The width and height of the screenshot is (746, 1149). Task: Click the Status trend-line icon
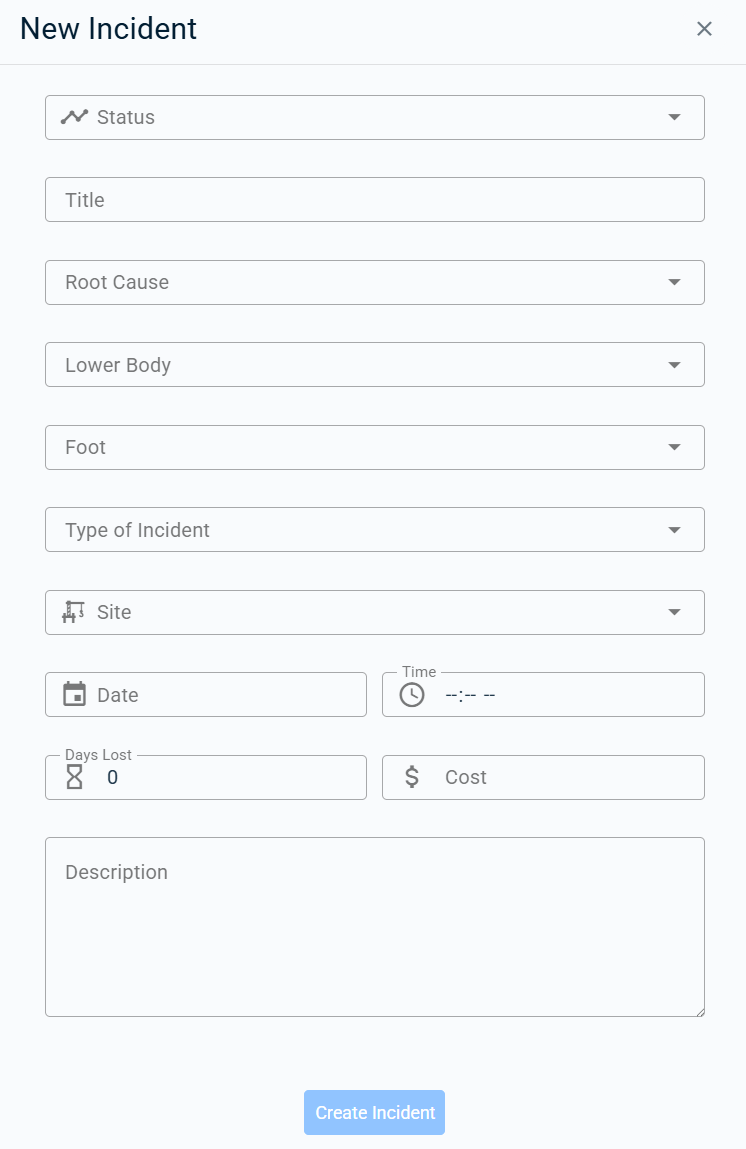click(74, 117)
